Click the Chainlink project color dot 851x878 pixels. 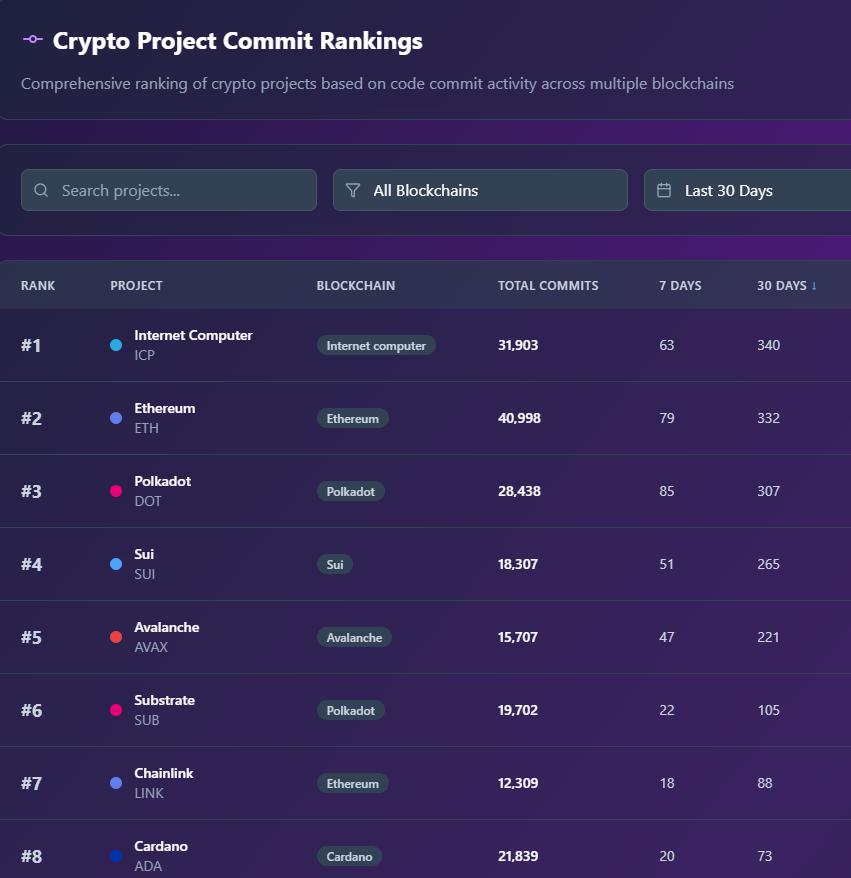tap(116, 783)
